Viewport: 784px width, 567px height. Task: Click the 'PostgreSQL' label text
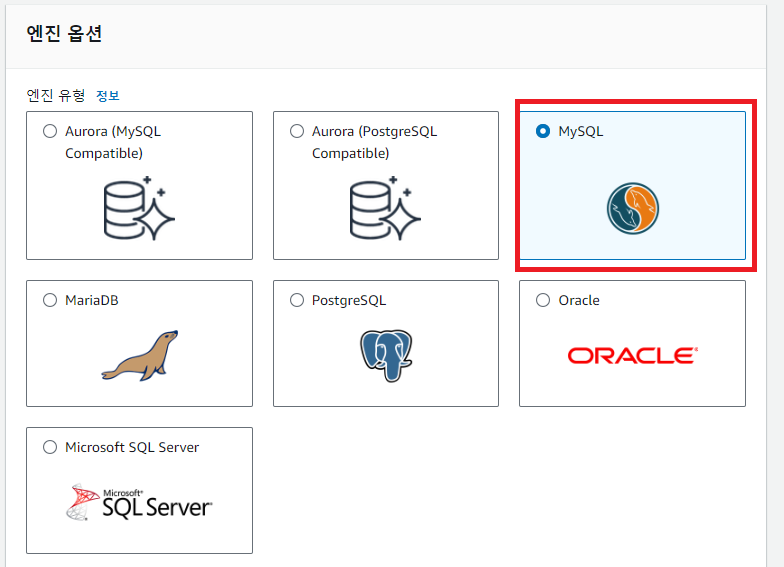pyautogui.click(x=349, y=300)
